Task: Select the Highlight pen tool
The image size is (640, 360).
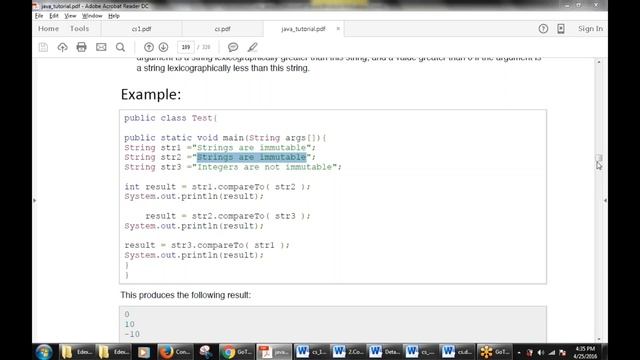Action: (x=253, y=47)
